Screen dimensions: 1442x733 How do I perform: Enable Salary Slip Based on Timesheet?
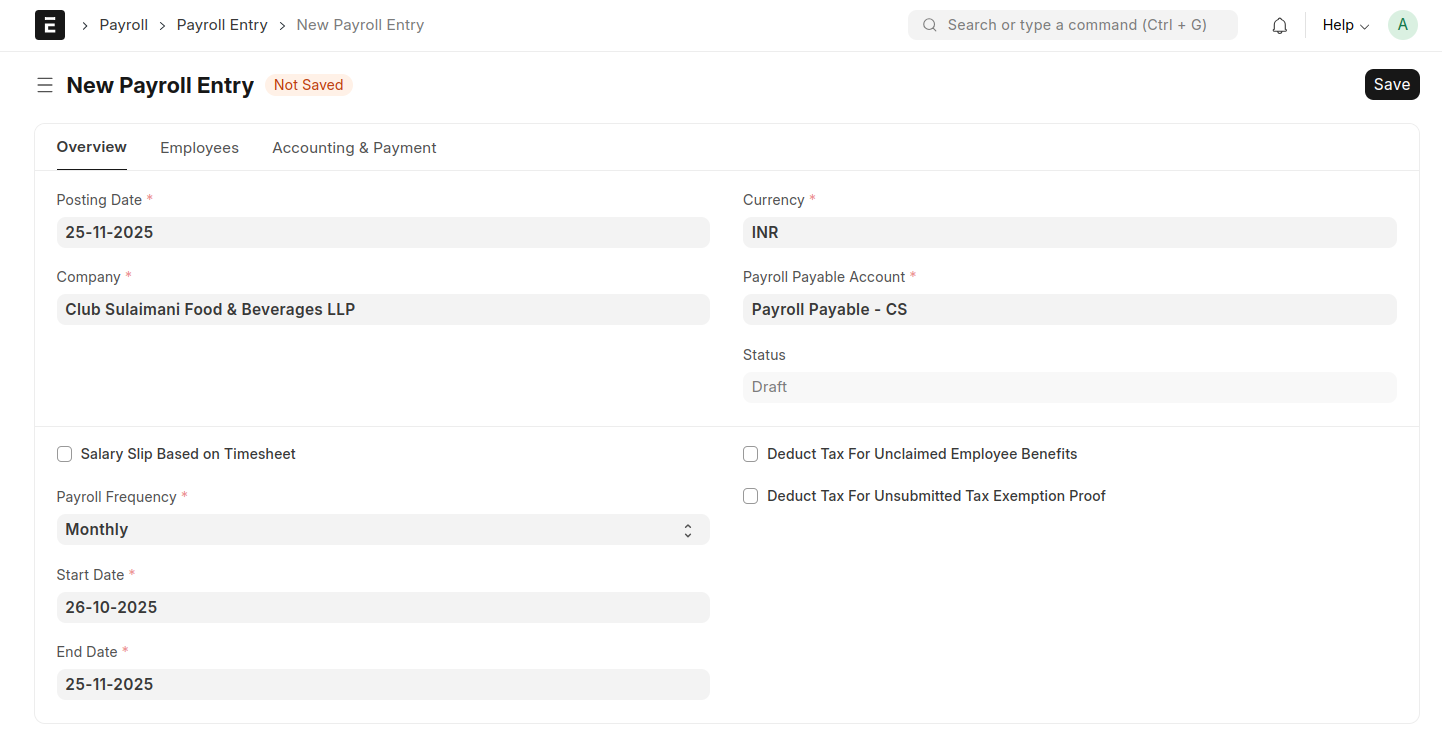click(65, 454)
